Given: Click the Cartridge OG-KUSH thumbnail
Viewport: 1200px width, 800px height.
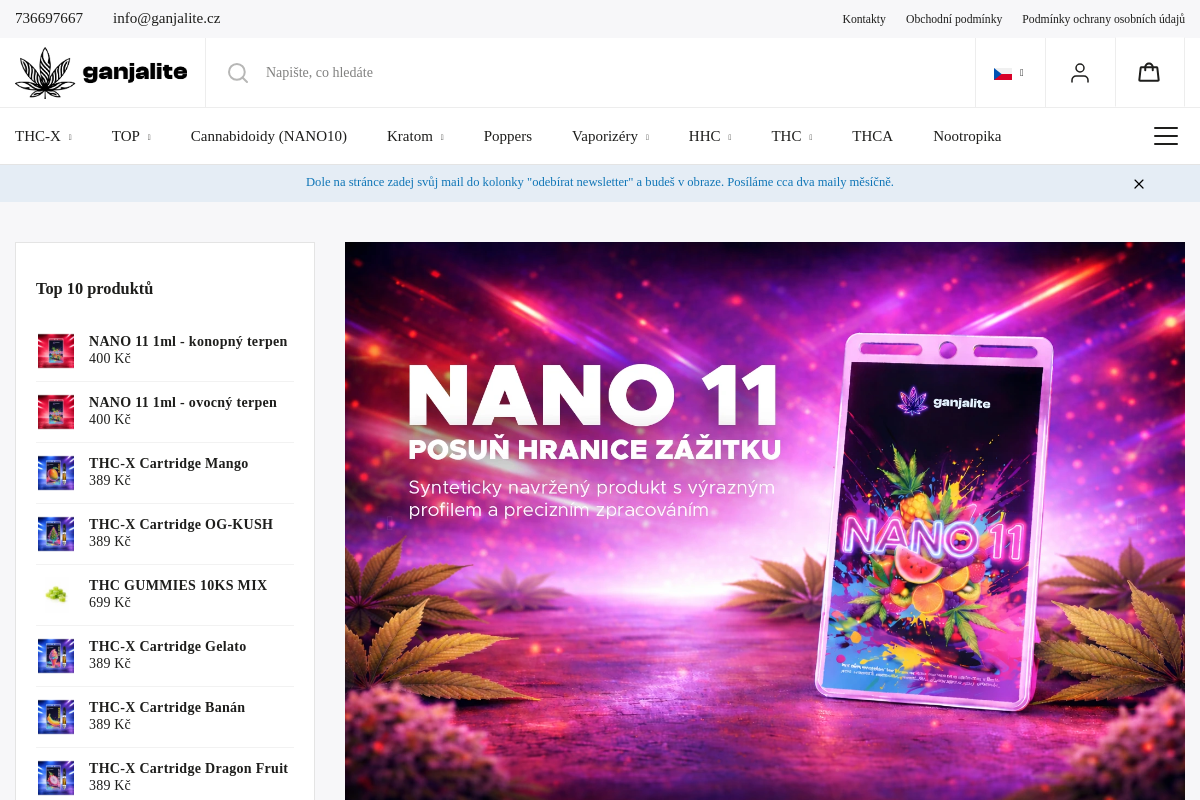Looking at the screenshot, I should pos(56,534).
